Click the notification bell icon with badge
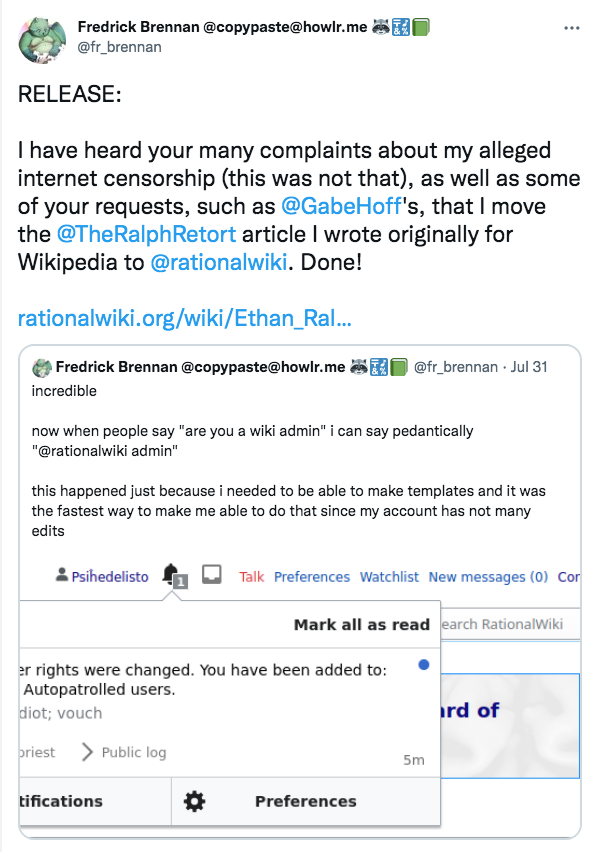The image size is (598, 852). click(x=174, y=575)
